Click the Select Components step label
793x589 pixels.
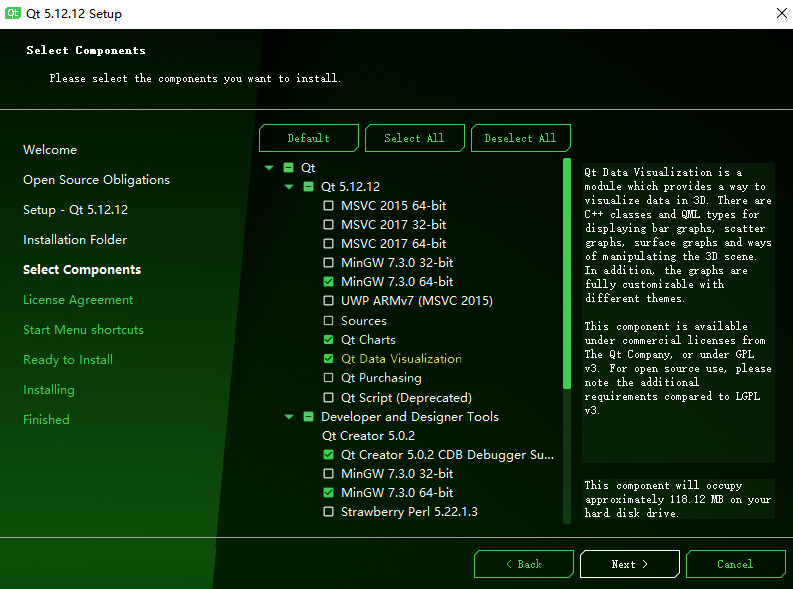[x=82, y=269]
